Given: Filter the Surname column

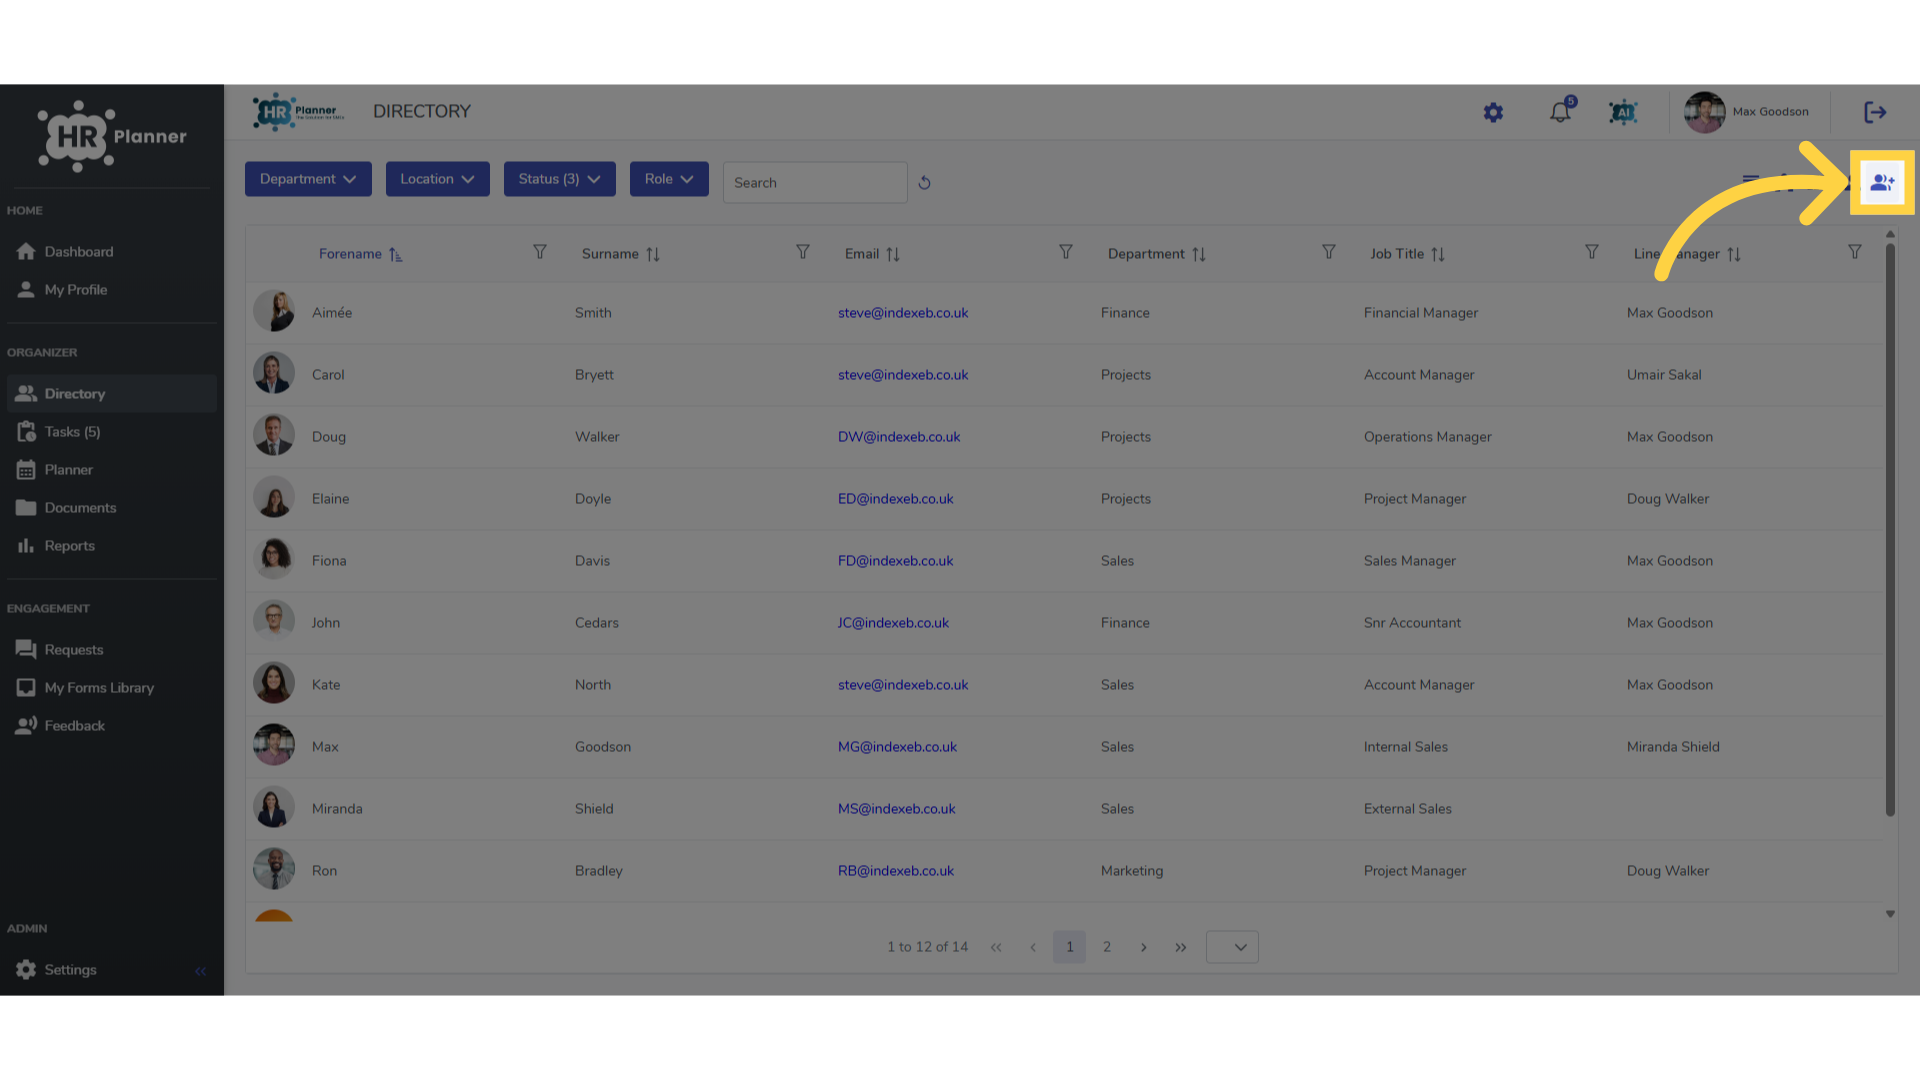Looking at the screenshot, I should coord(802,252).
